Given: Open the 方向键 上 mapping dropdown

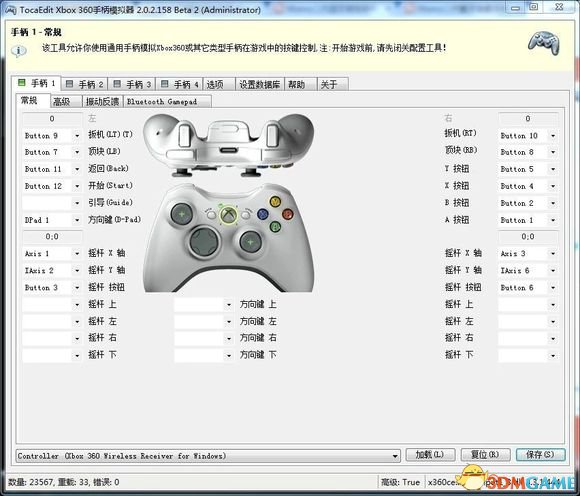Looking at the screenshot, I should coord(204,304).
